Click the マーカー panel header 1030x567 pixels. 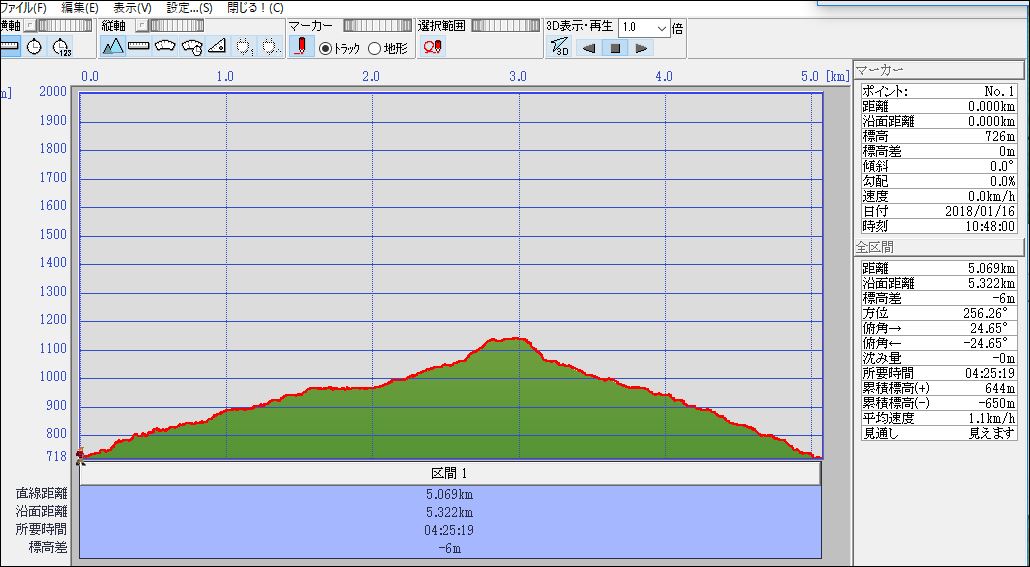939,70
